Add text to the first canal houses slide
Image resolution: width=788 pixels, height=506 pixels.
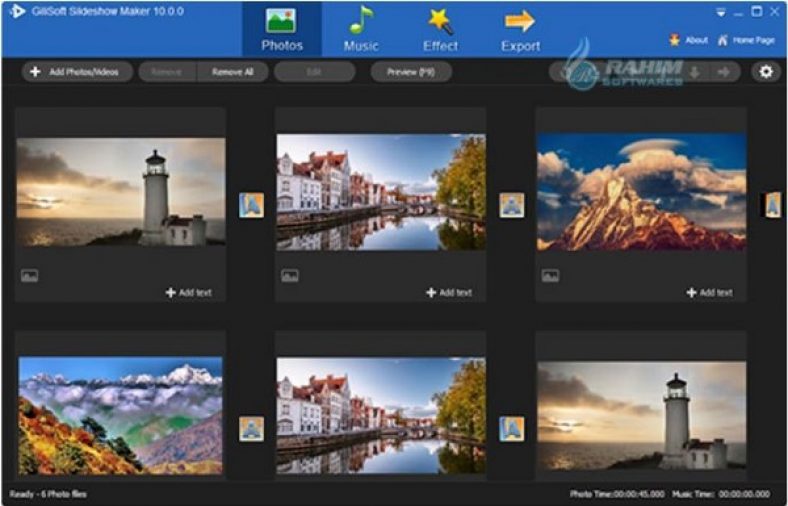click(x=449, y=292)
